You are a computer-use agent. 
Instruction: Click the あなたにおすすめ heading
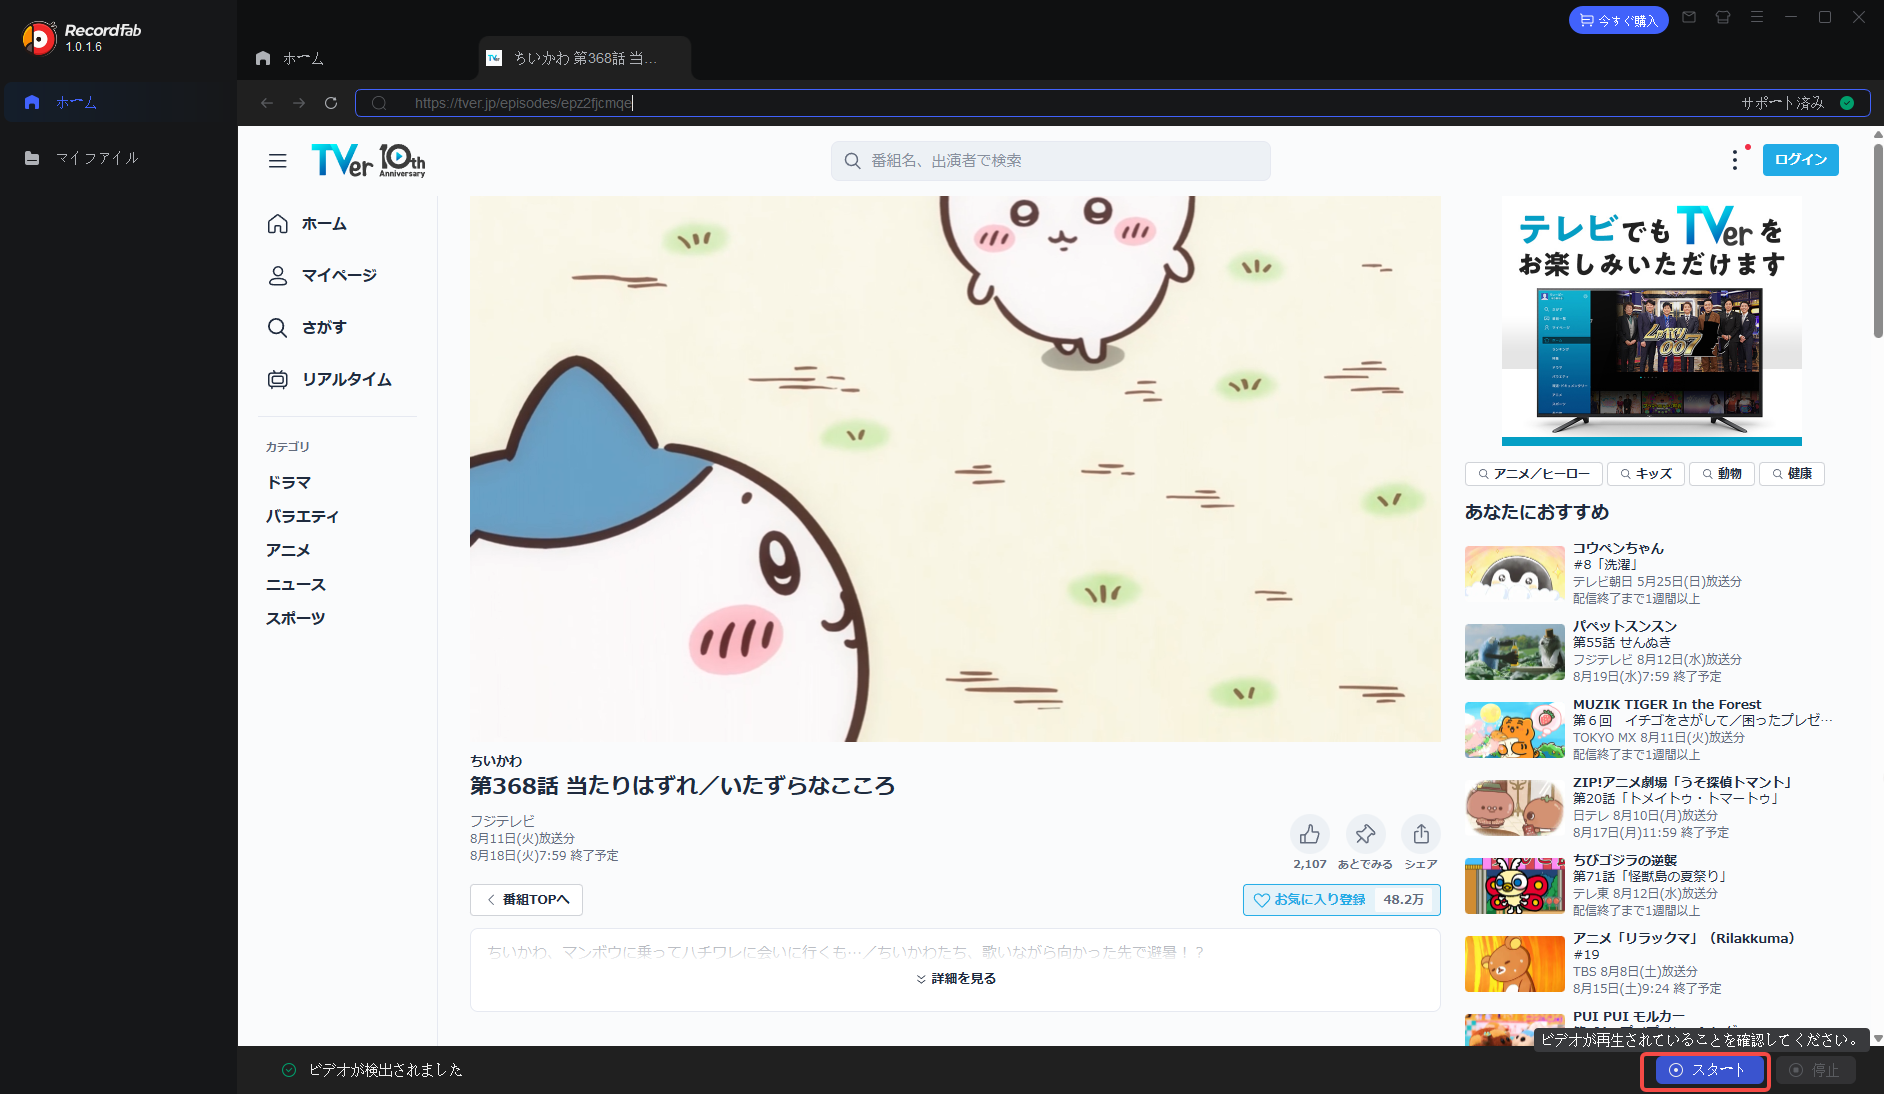pos(1537,512)
